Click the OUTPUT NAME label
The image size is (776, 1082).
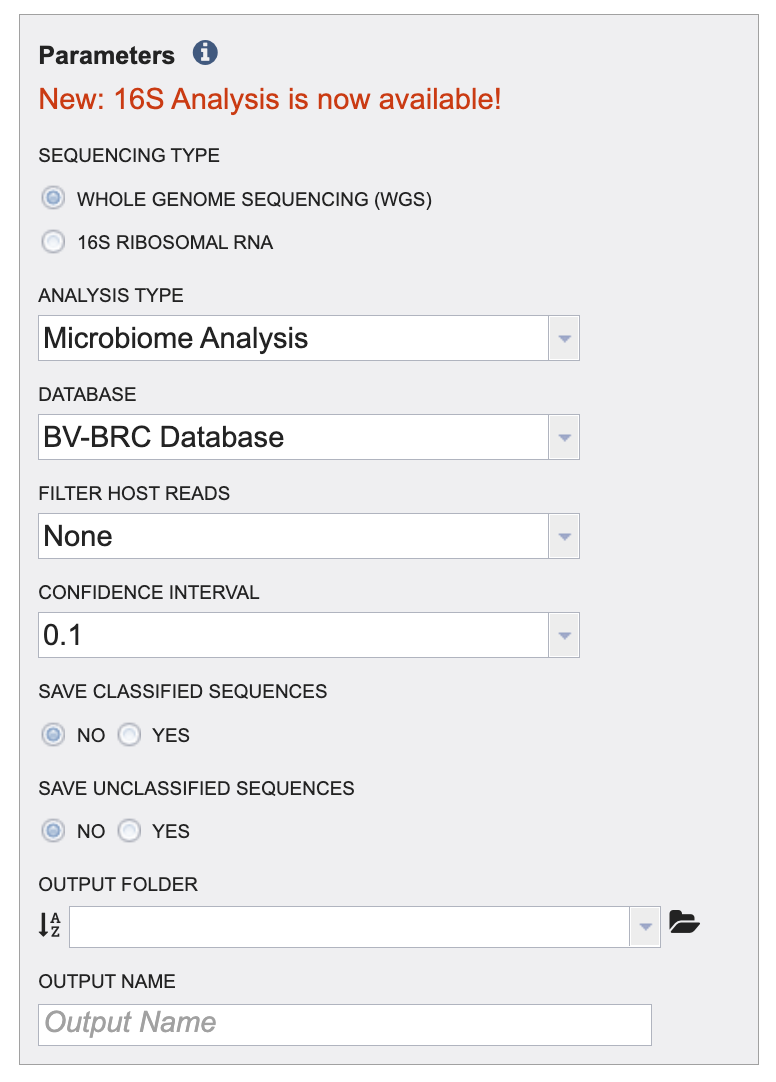tap(107, 981)
